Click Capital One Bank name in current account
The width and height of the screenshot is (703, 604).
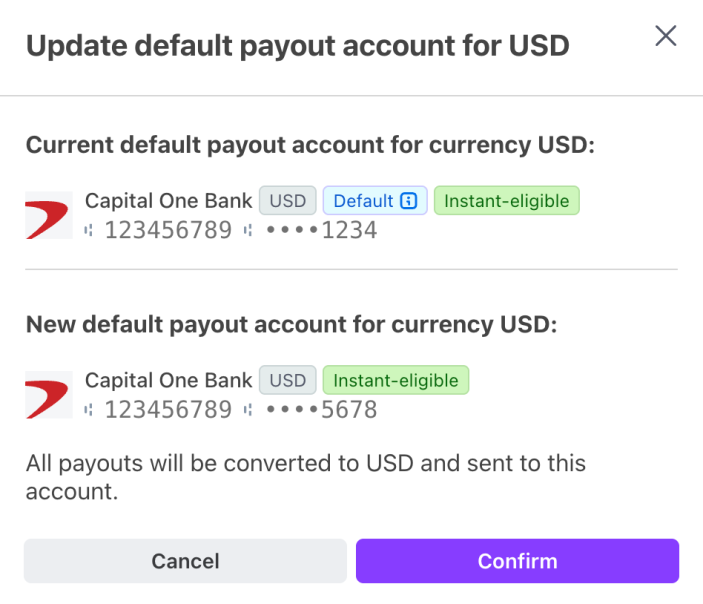click(x=169, y=200)
